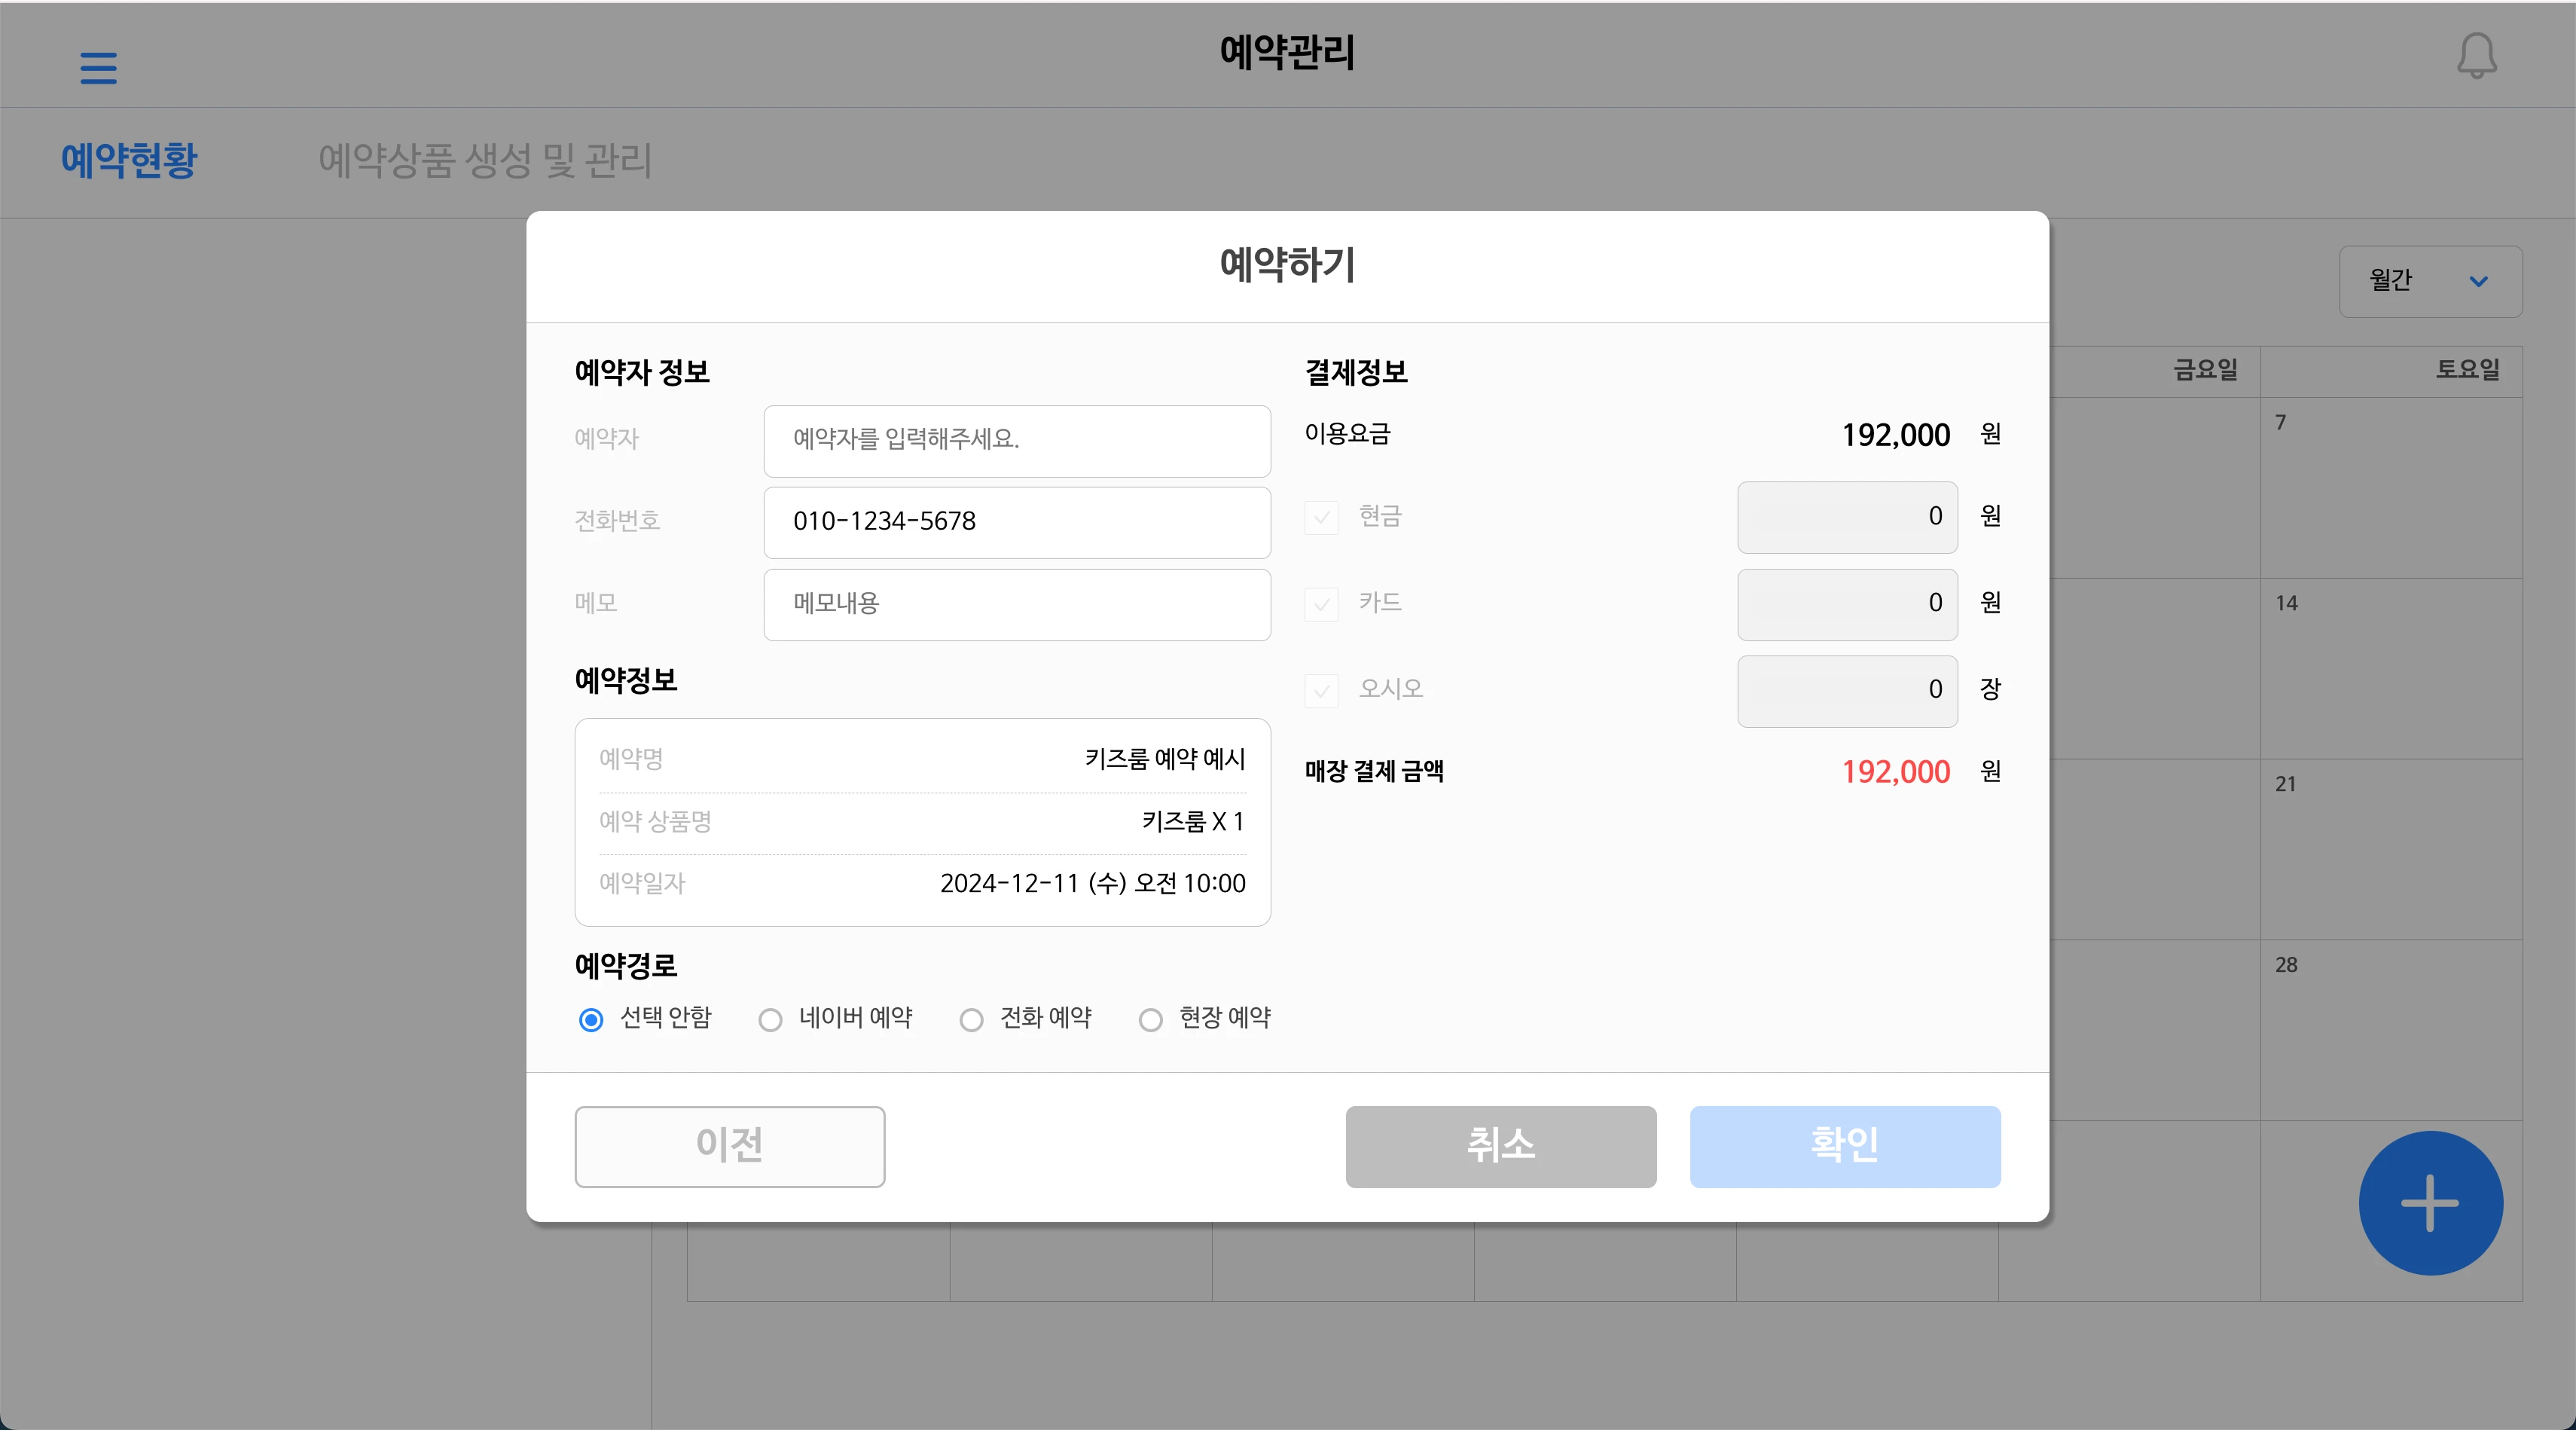Toggle the 카드 checkbox
Screen dimensions: 2576x1430
click(1321, 604)
